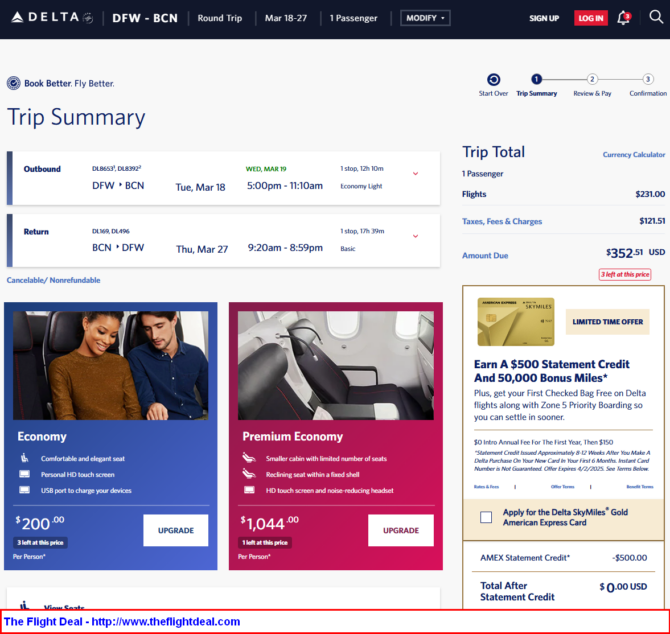Go to the Review & Pay step
Viewport: 670px width, 634px height.
592,85
